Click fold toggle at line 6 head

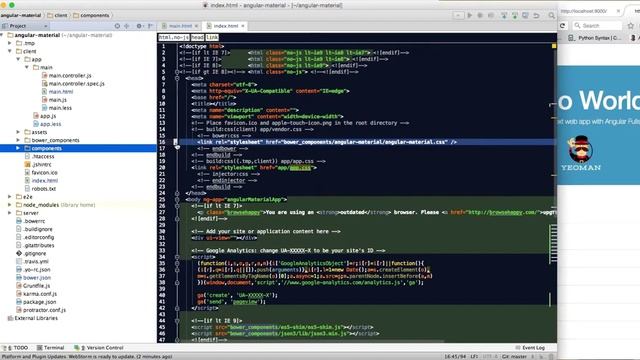[177, 78]
